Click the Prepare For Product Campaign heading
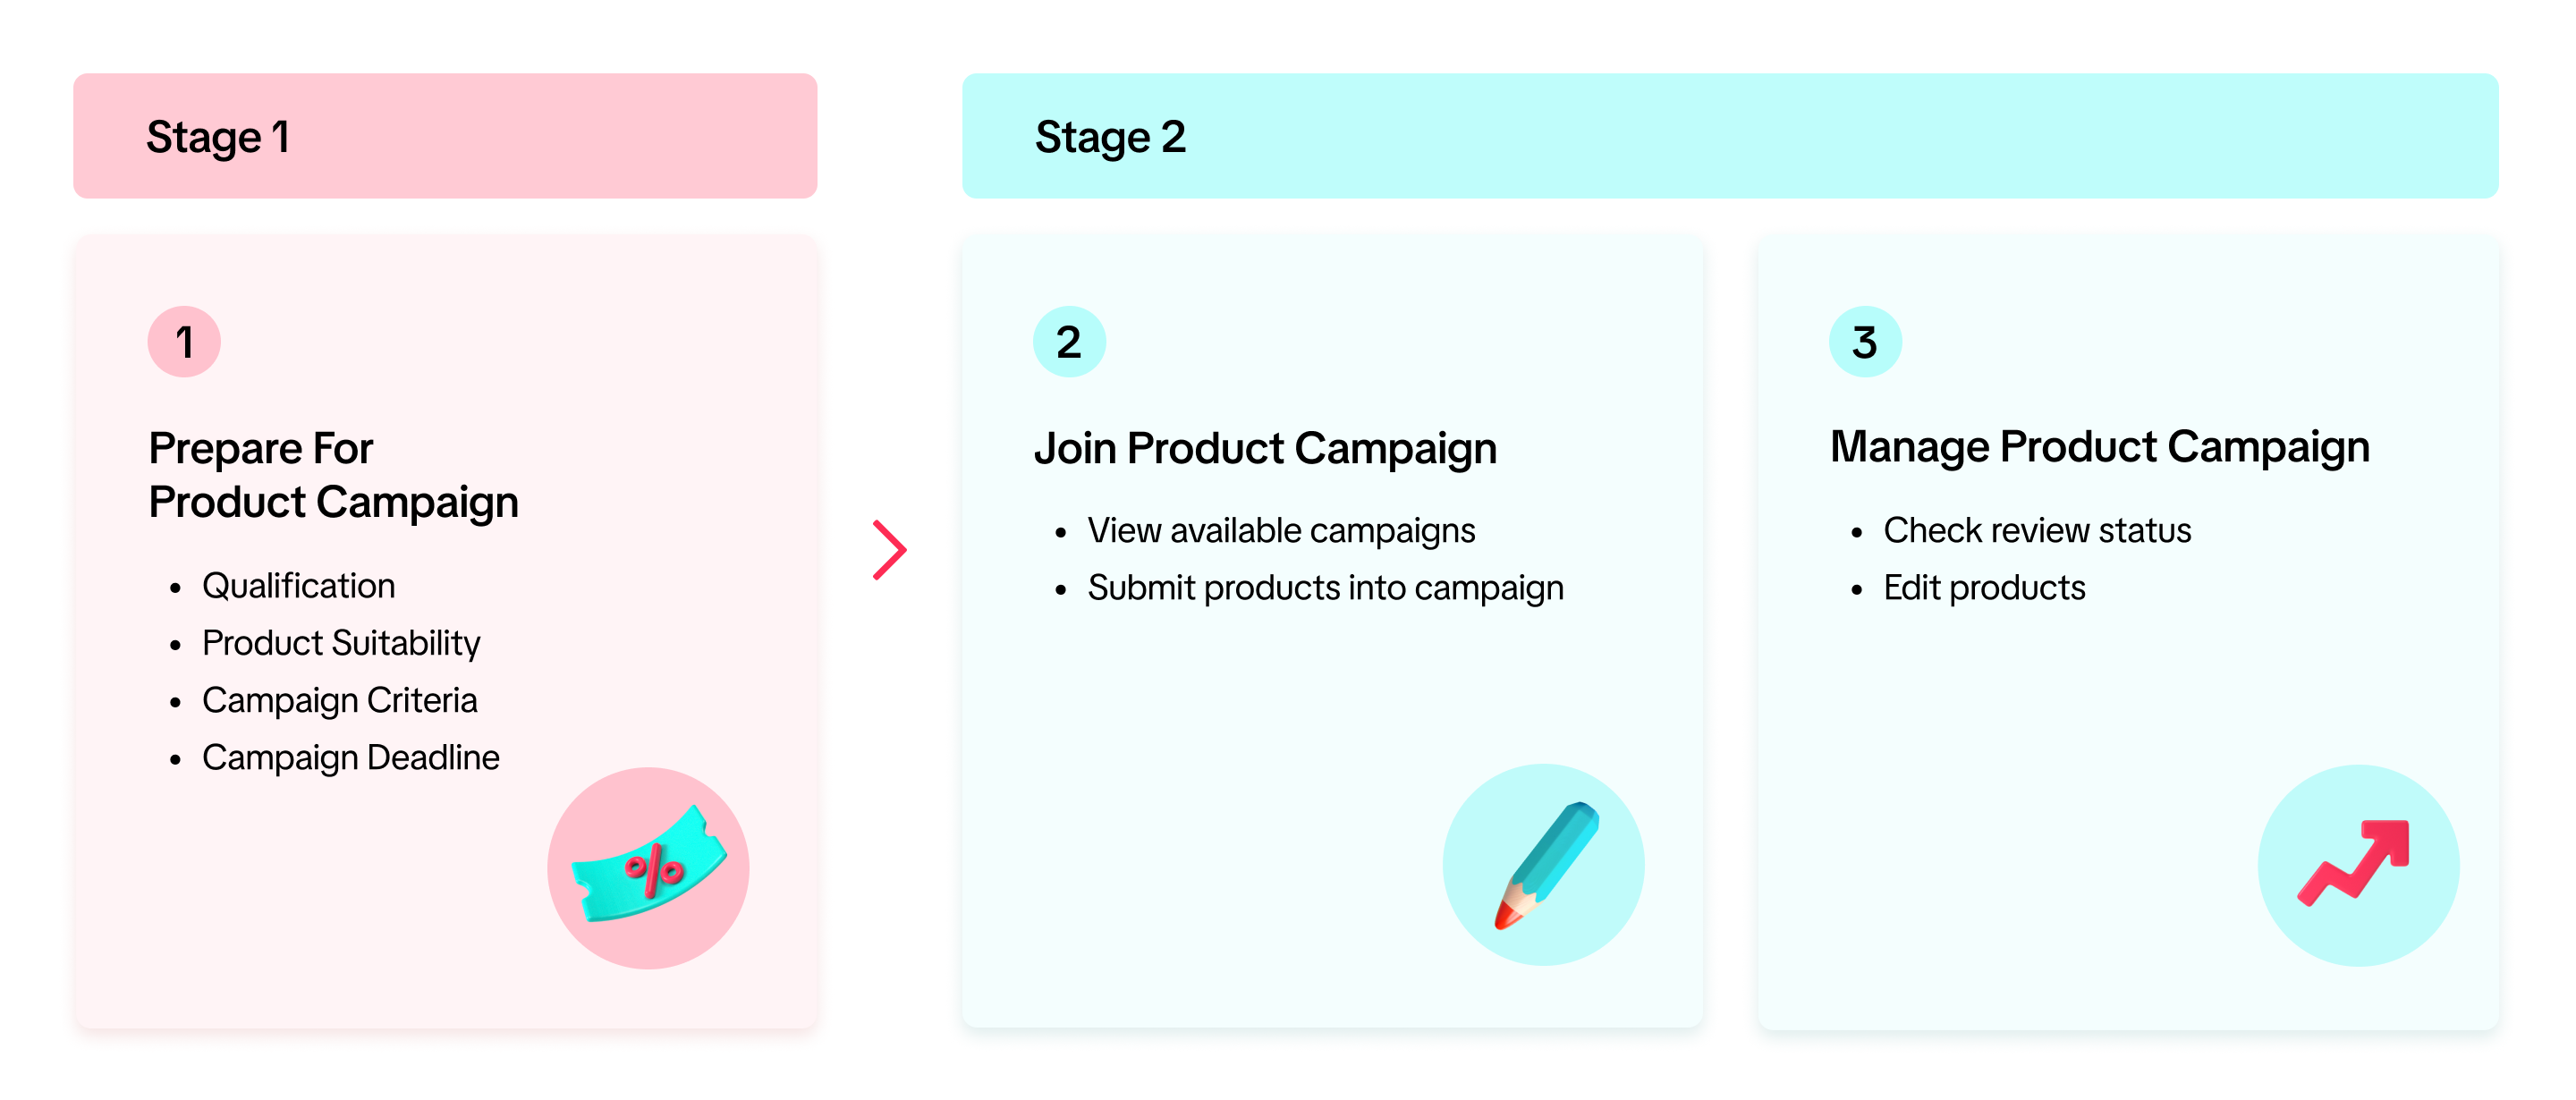Image resolution: width=2576 pixels, height=1100 pixels. point(333,475)
